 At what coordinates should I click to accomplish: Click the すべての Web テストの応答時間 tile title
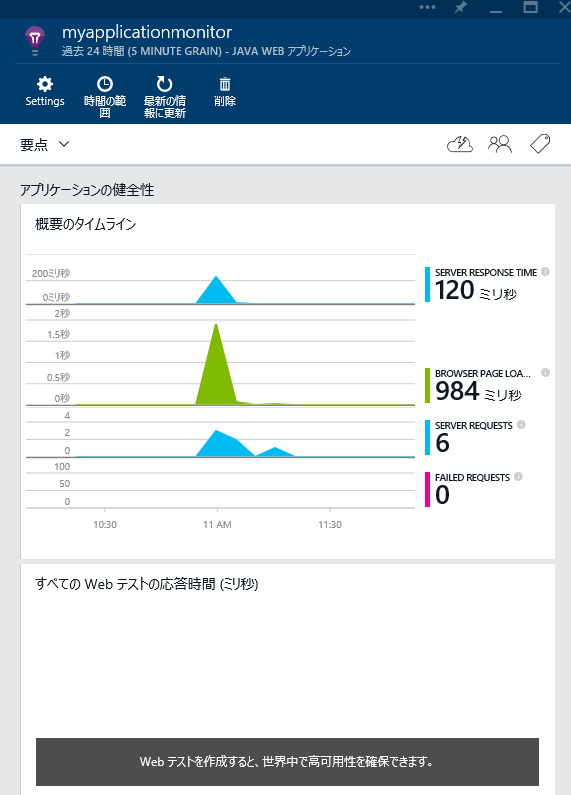(x=147, y=584)
